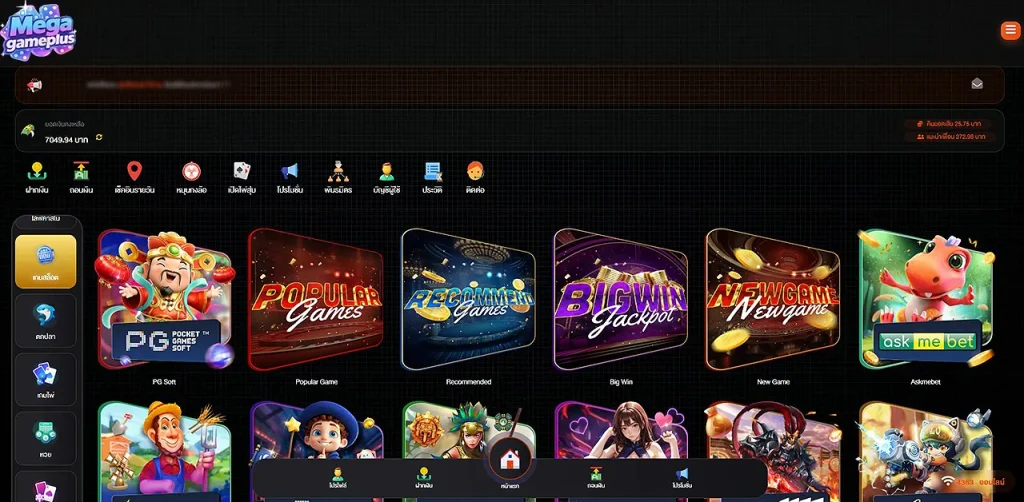Open the affiliate (พันธมิตร) network icon
Screen dimensions: 1024x502
click(338, 174)
